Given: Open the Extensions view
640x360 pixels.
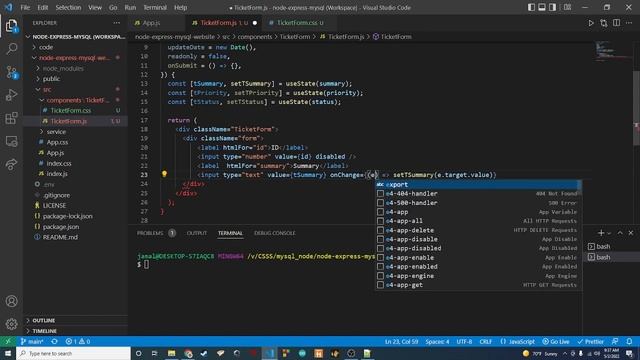Looking at the screenshot, I should 11,118.
